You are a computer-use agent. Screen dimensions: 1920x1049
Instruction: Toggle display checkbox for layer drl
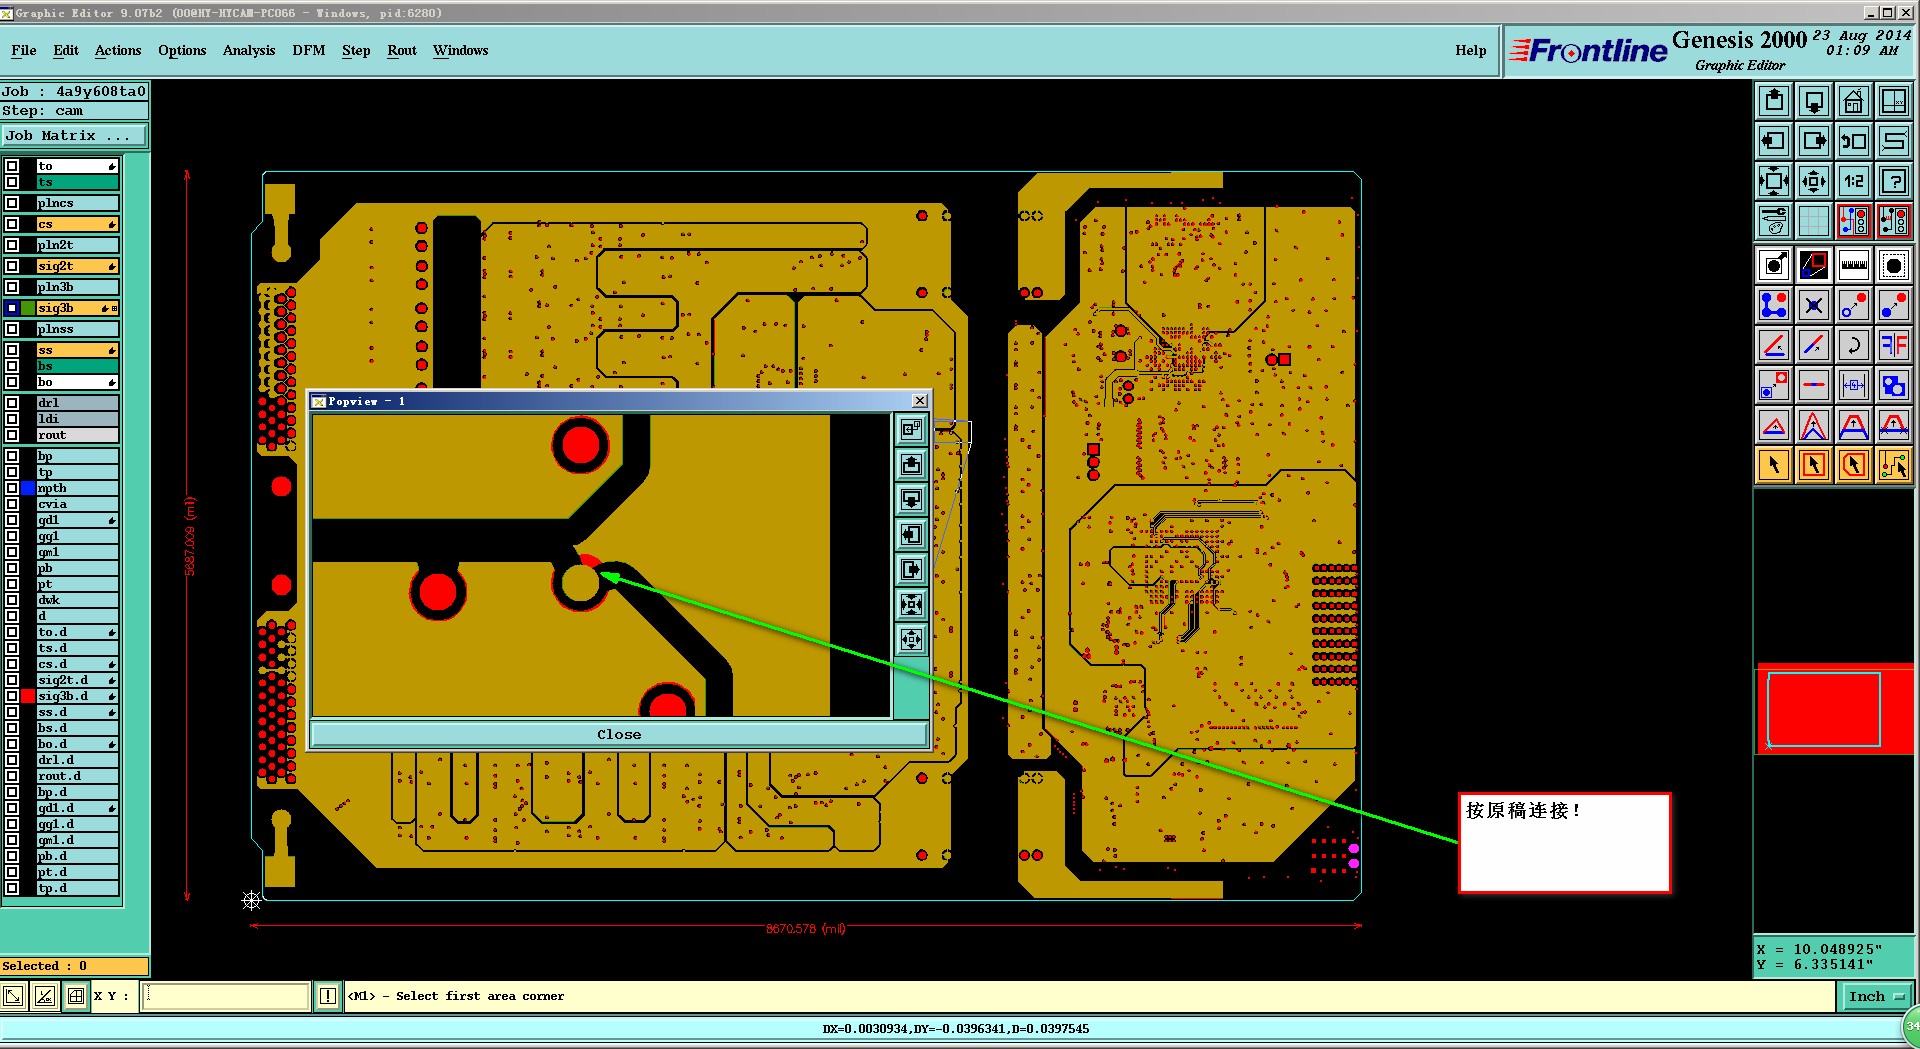tap(12, 403)
